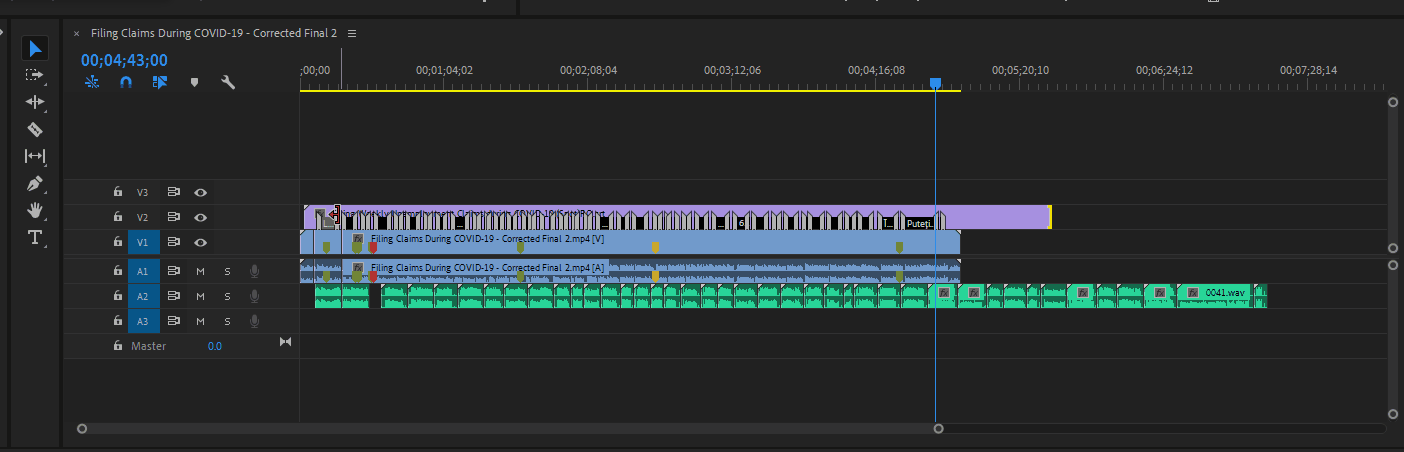Select the Filing Claims During COVID-19 sequence tab
Screen dimensions: 1404x452
[x=214, y=33]
